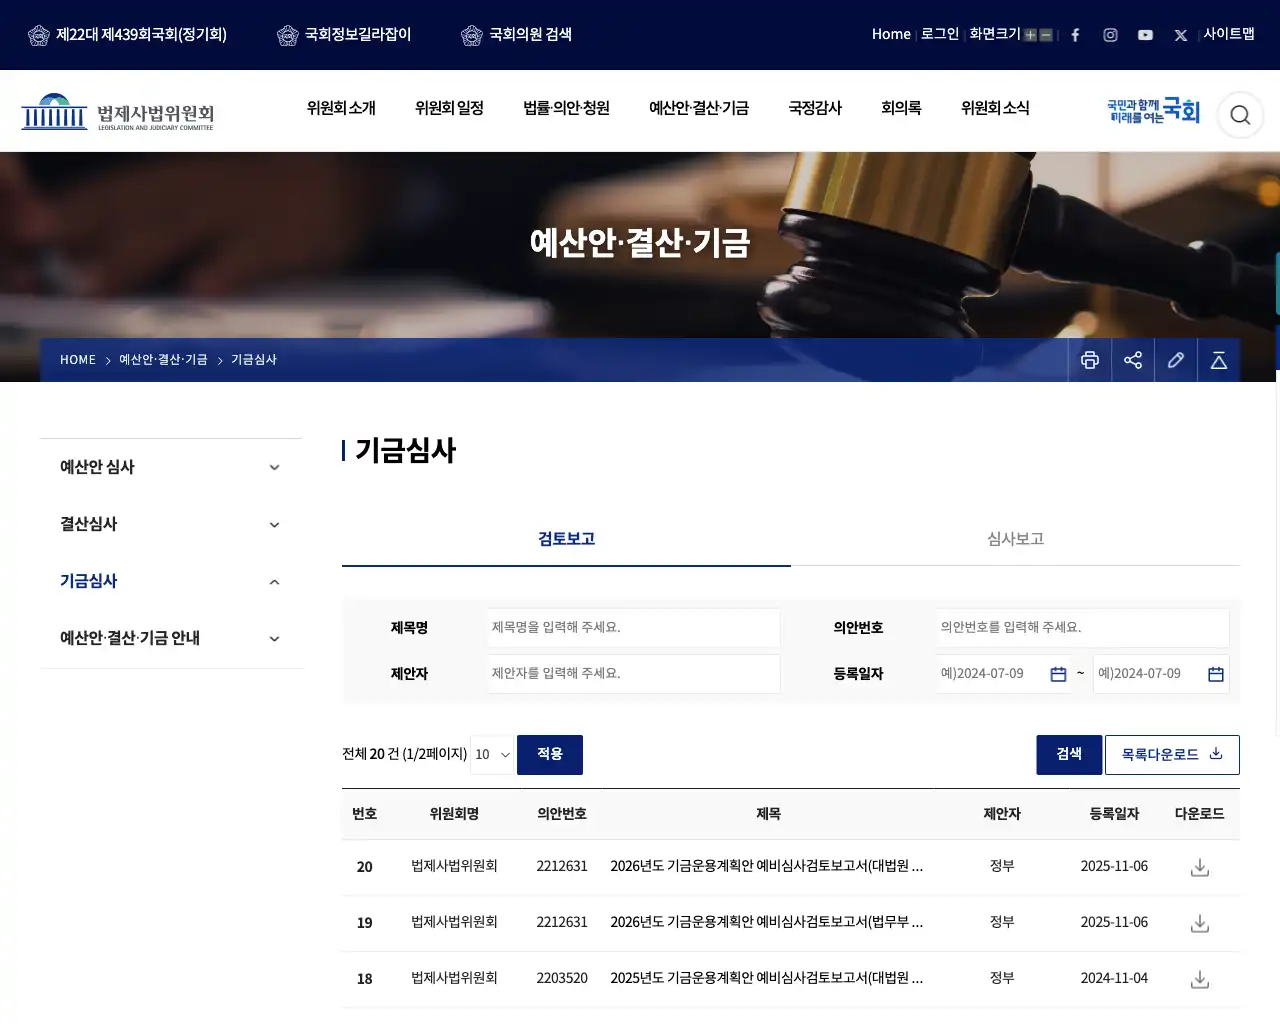Click the scroll-to-top icon in breadcrumb bar

point(1219,360)
